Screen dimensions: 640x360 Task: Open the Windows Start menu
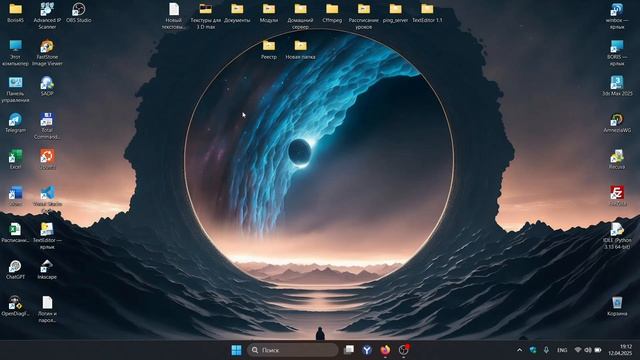(236, 350)
